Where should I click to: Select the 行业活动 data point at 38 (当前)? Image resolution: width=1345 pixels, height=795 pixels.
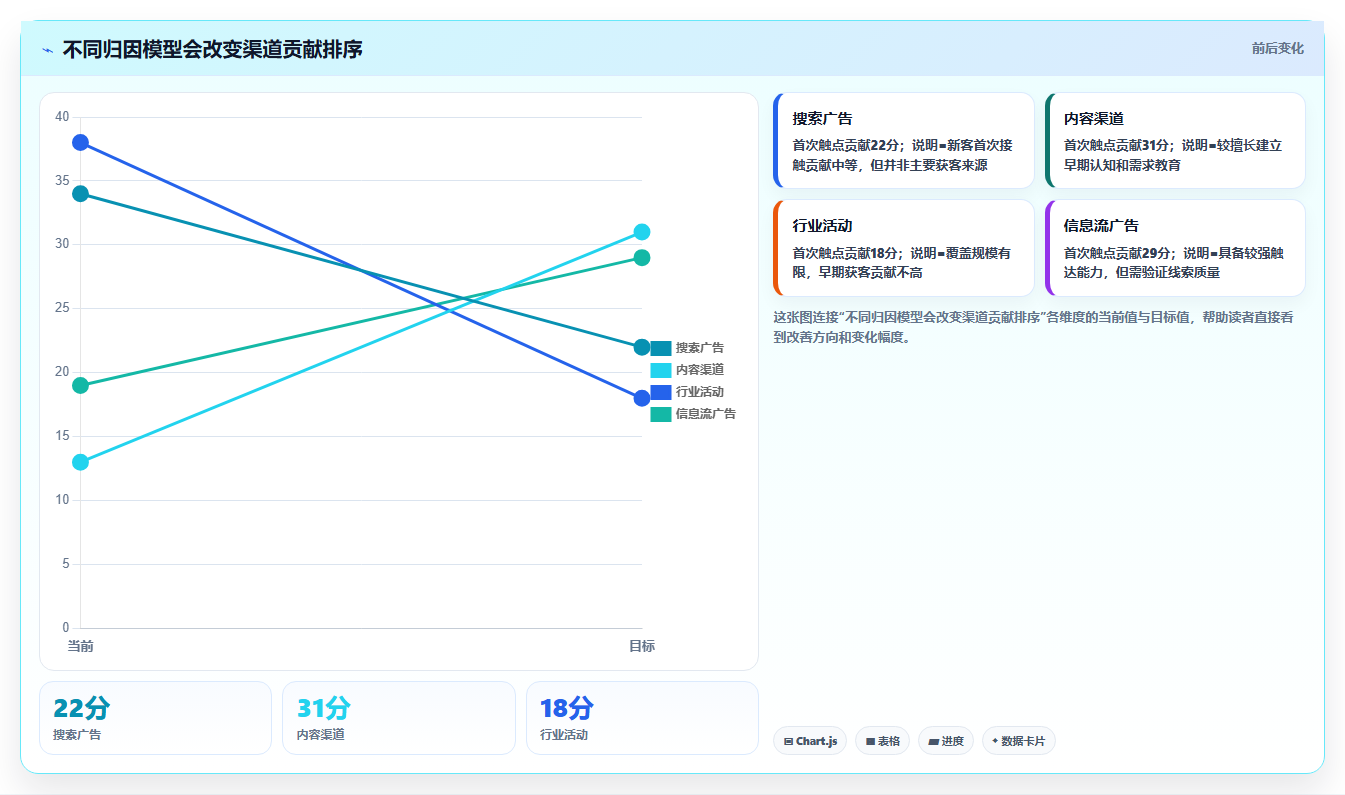[x=80, y=143]
